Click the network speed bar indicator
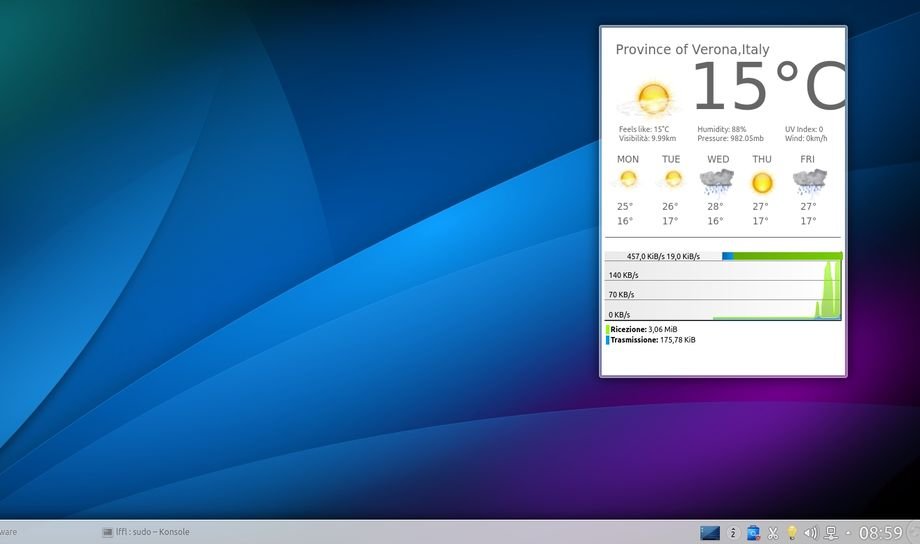Screen dimensions: 920x544 (x=781, y=256)
